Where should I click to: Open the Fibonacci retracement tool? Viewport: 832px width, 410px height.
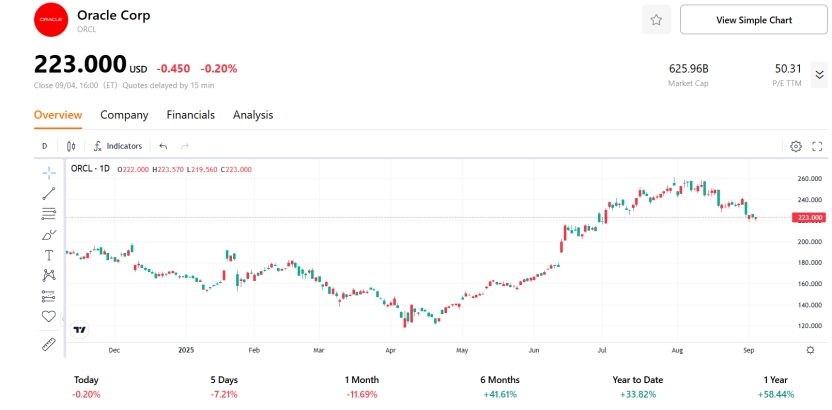click(x=48, y=214)
